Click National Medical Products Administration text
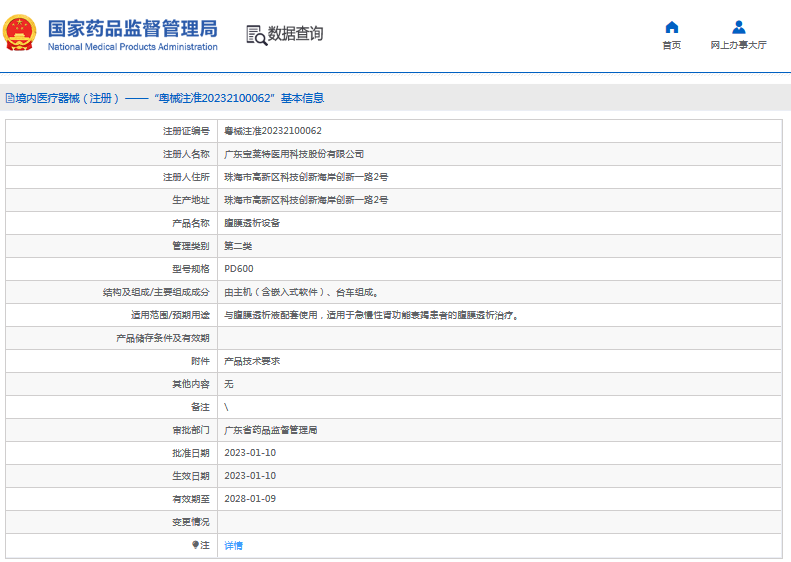Image resolution: width=791 pixels, height=562 pixels. click(133, 47)
